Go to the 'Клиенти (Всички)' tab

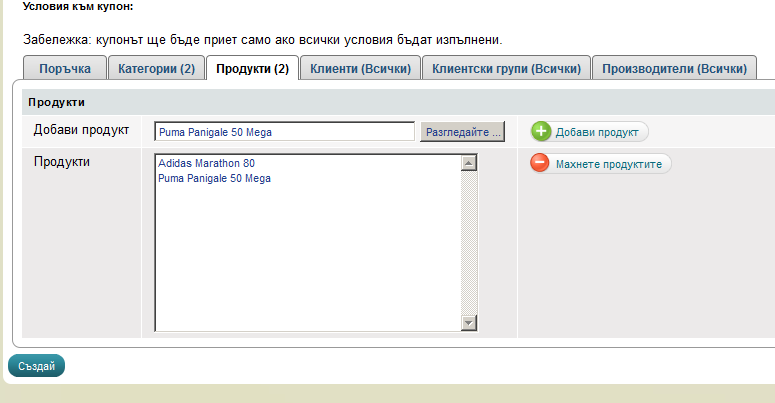click(x=359, y=69)
